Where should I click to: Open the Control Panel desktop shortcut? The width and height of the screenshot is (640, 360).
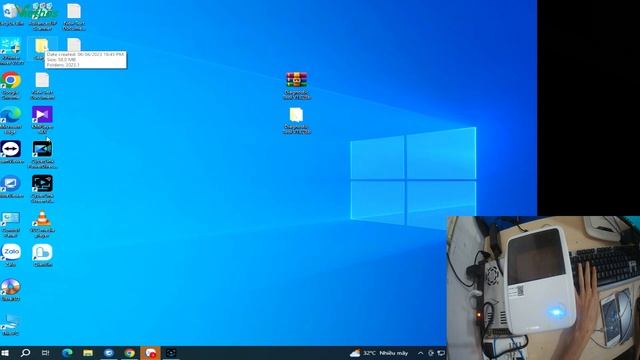[x=11, y=224]
